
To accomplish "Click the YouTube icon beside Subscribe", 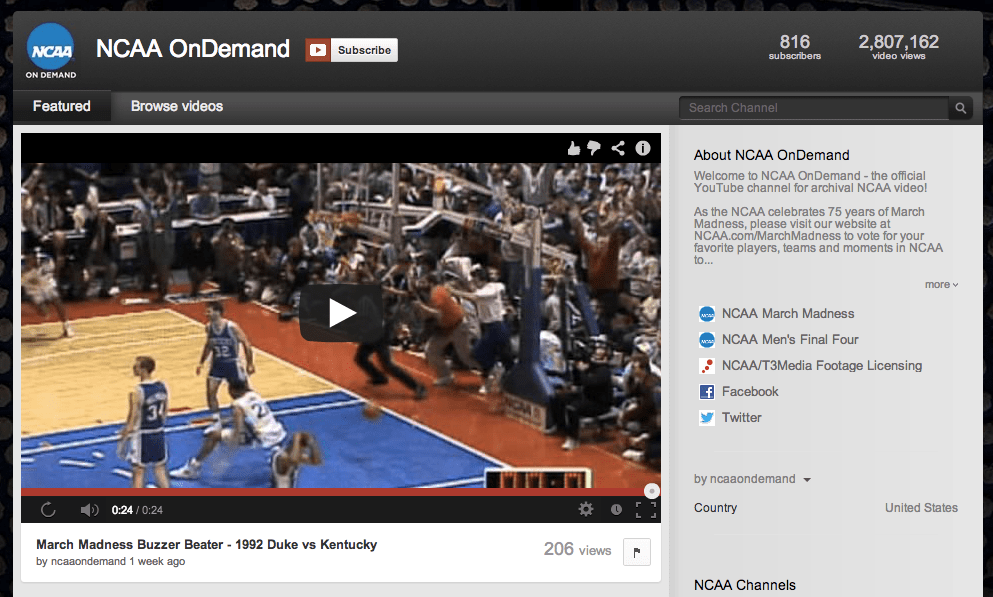I will (x=318, y=50).
